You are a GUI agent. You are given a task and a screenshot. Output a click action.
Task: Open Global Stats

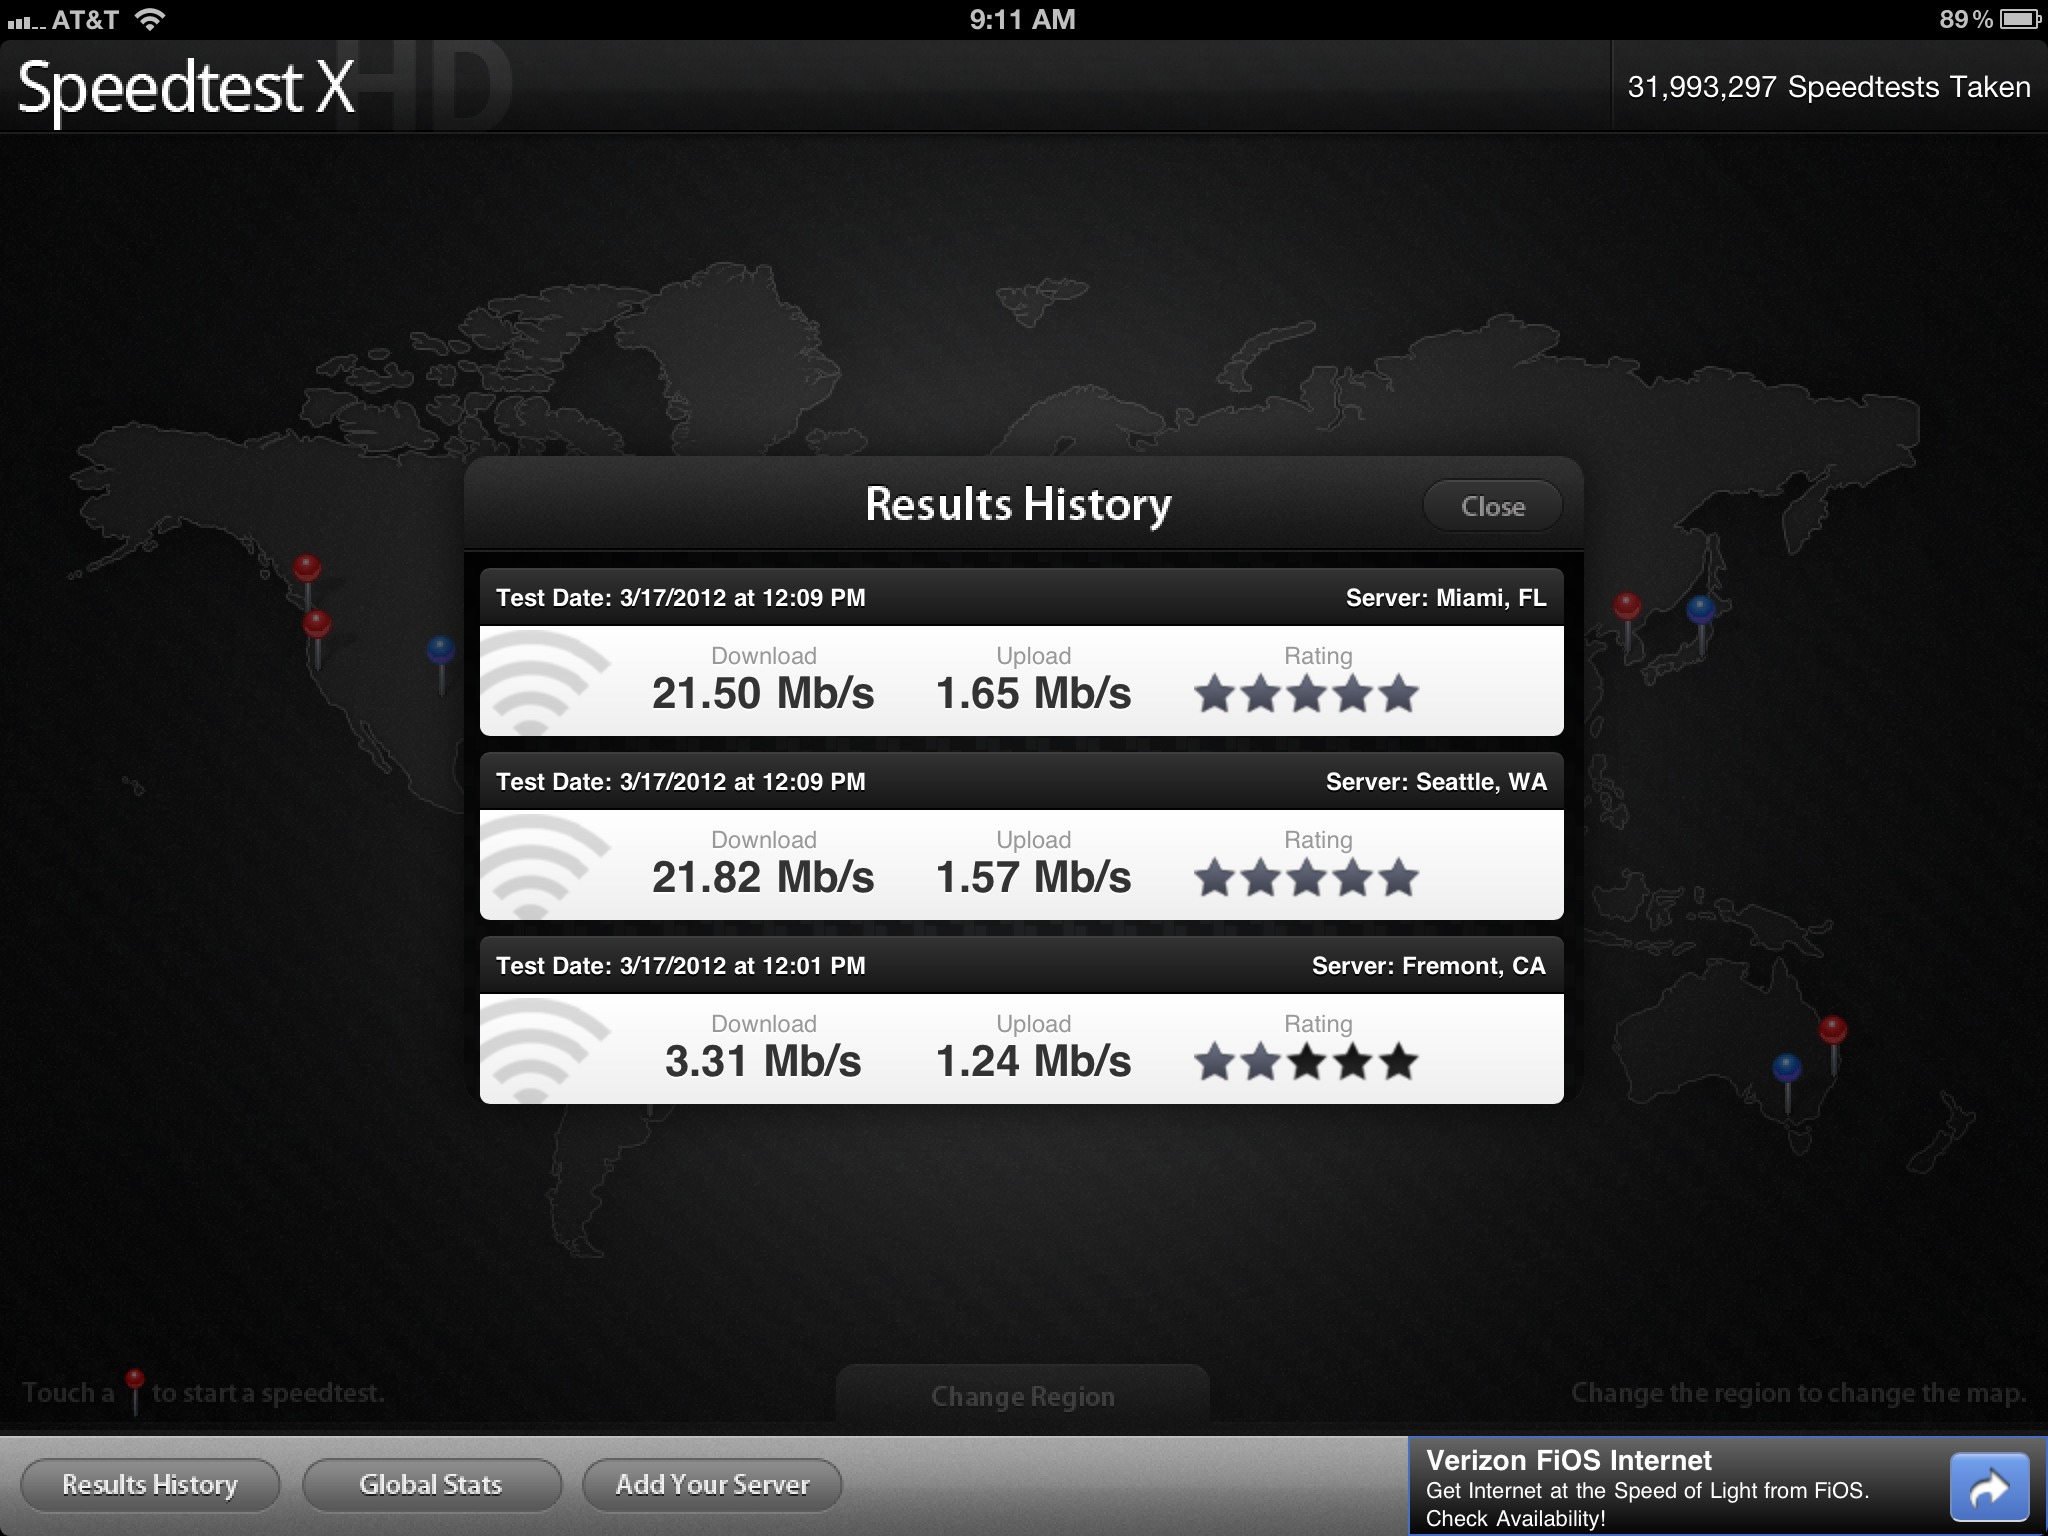(431, 1485)
